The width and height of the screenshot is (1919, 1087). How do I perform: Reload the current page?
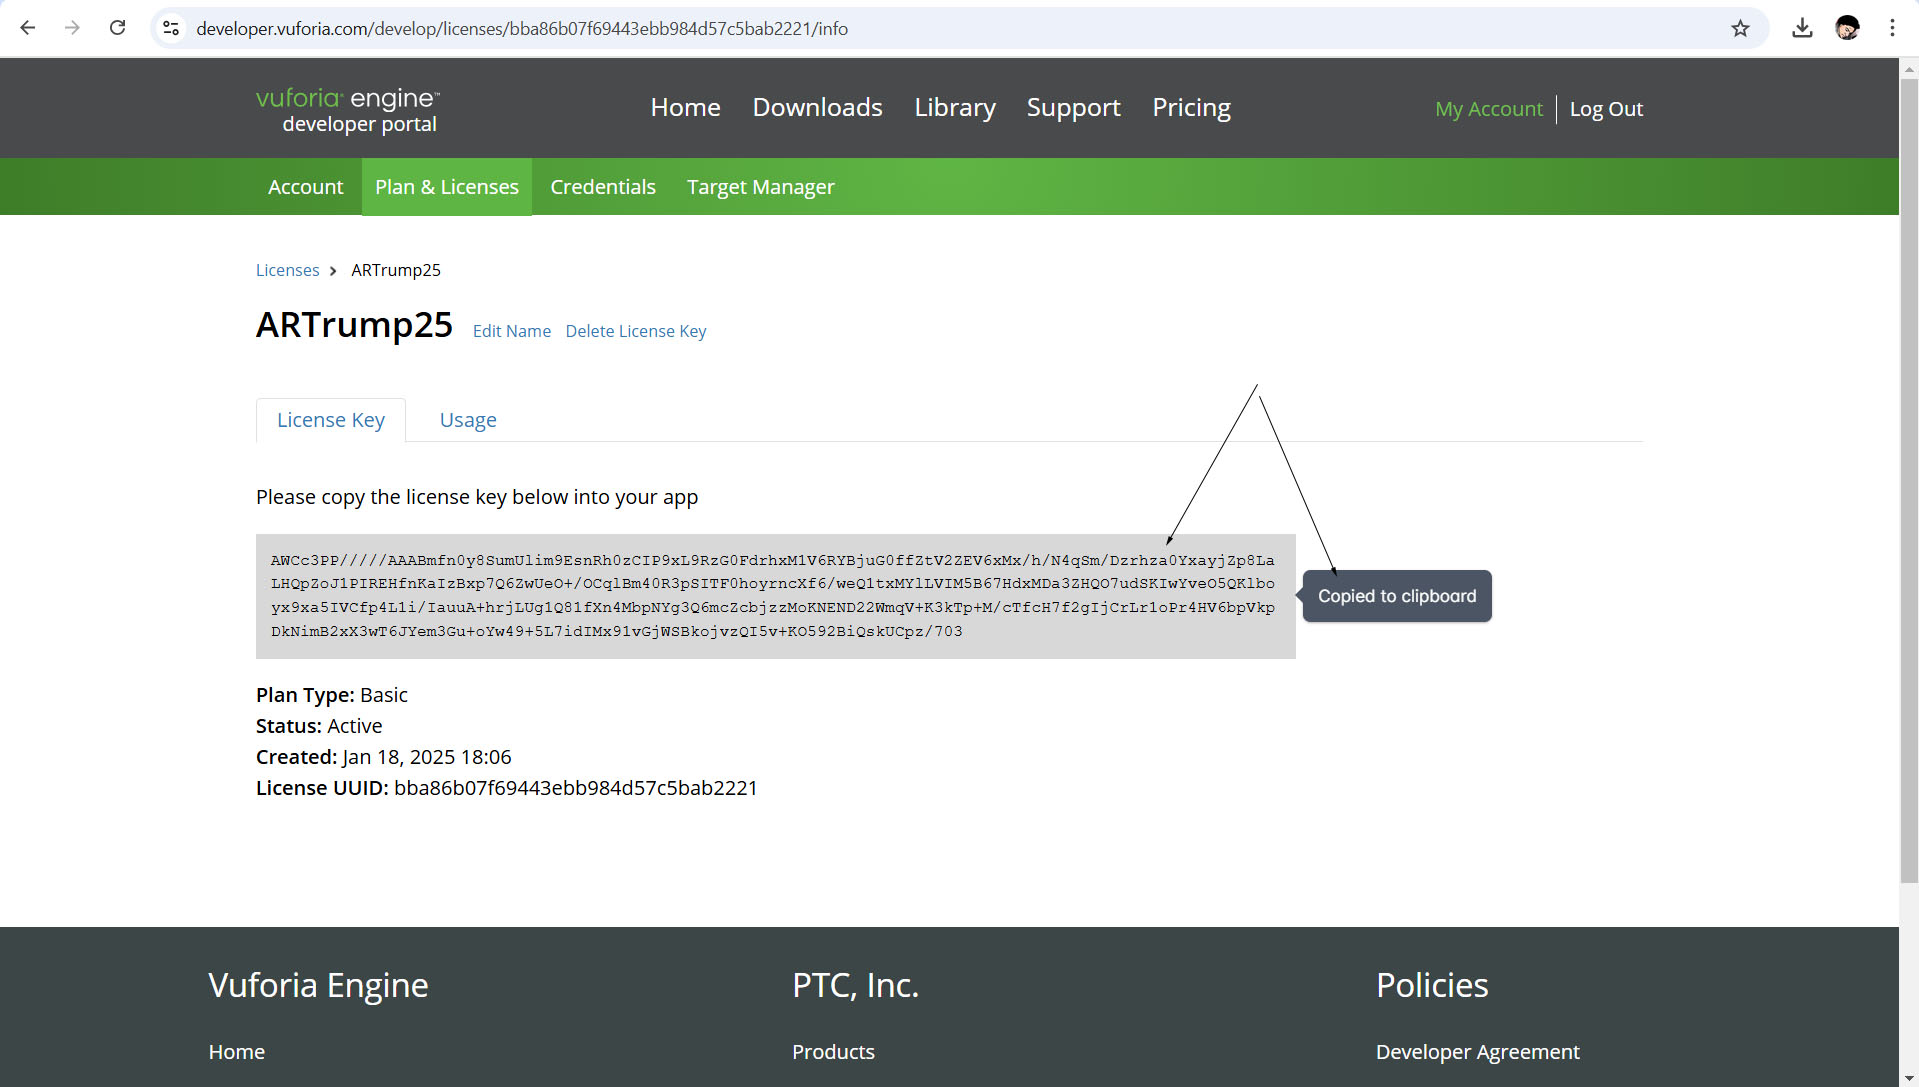click(x=117, y=28)
